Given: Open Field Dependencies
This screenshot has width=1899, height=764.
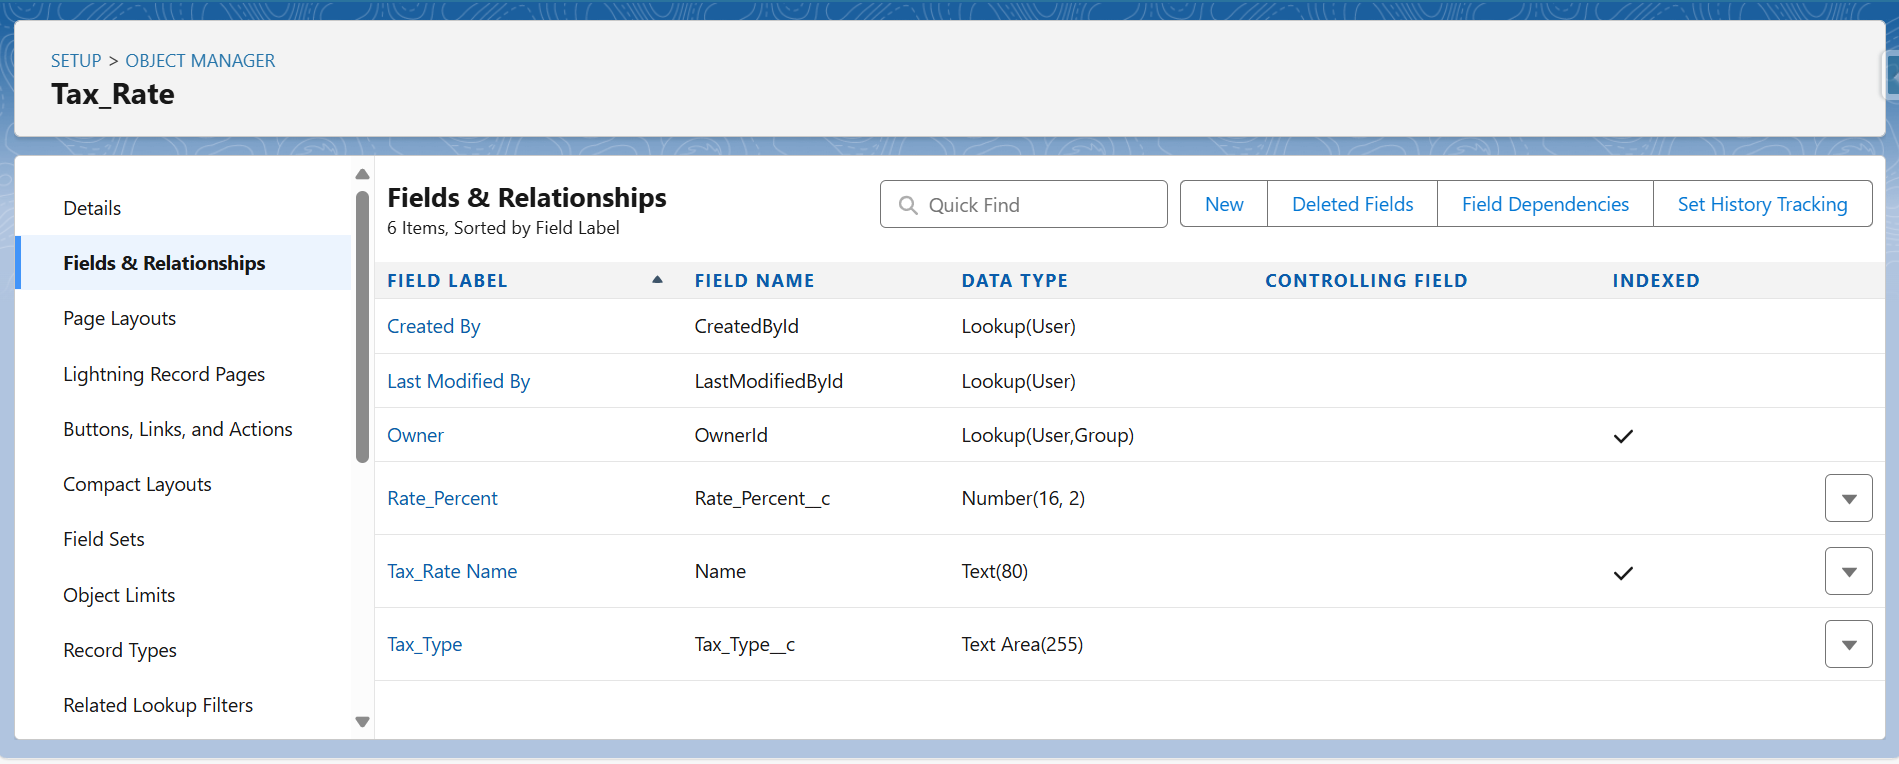Looking at the screenshot, I should 1545,204.
